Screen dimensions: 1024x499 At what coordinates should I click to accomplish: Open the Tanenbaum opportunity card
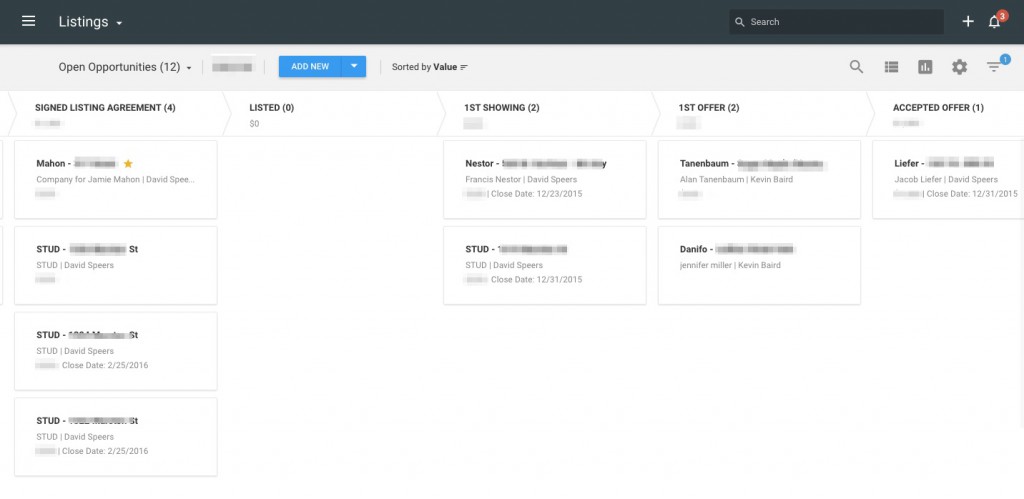click(x=759, y=180)
